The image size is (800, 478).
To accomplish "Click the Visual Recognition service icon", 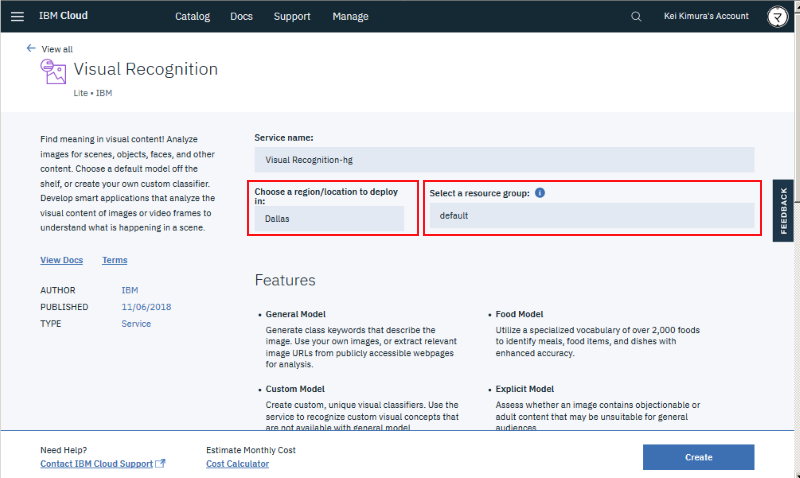I will coord(53,70).
